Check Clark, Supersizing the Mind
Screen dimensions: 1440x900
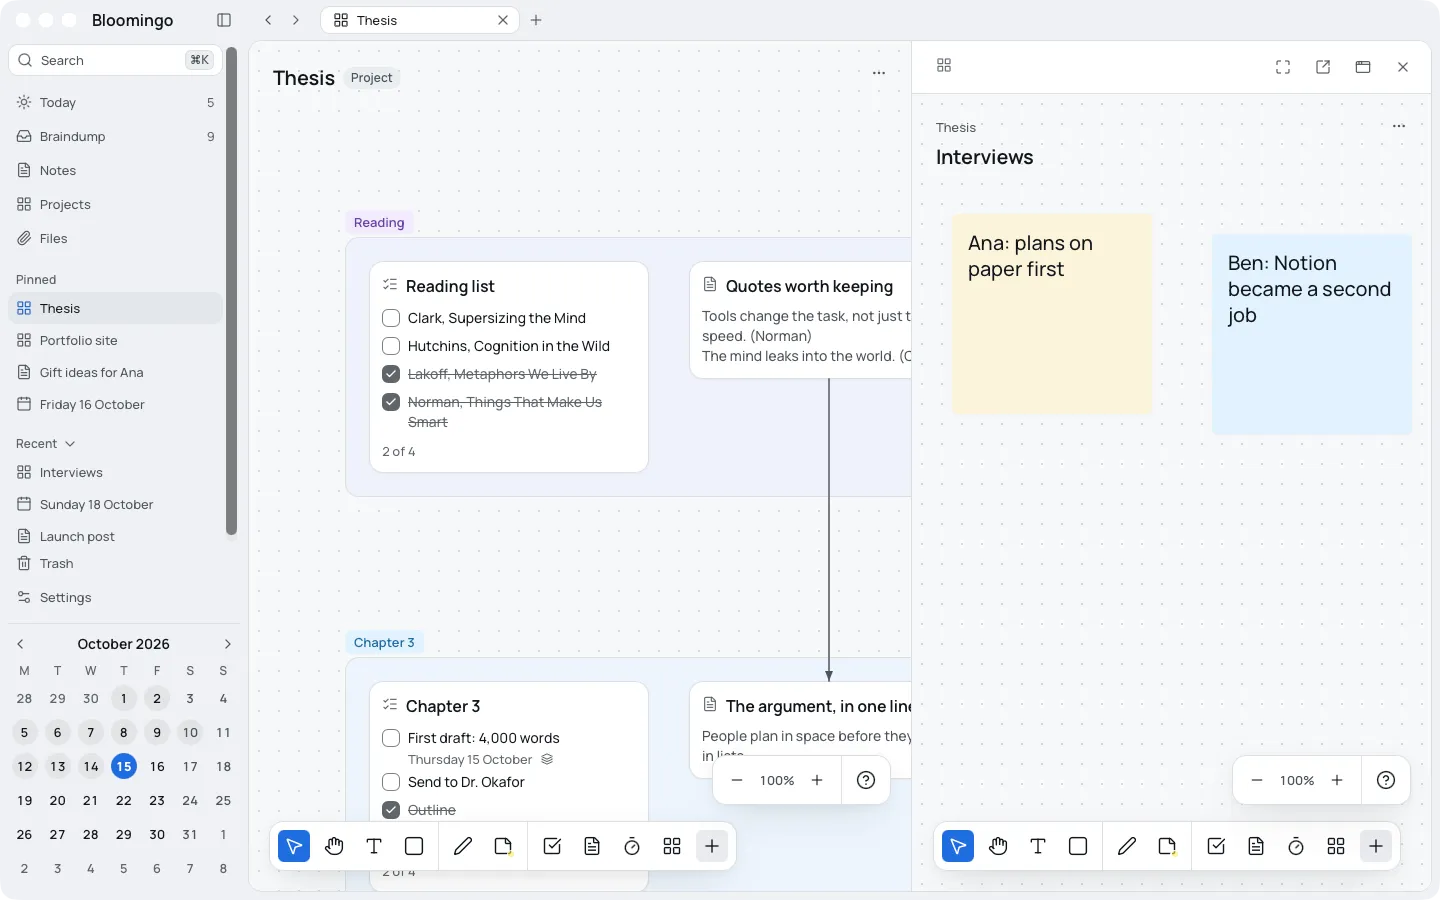tap(391, 318)
